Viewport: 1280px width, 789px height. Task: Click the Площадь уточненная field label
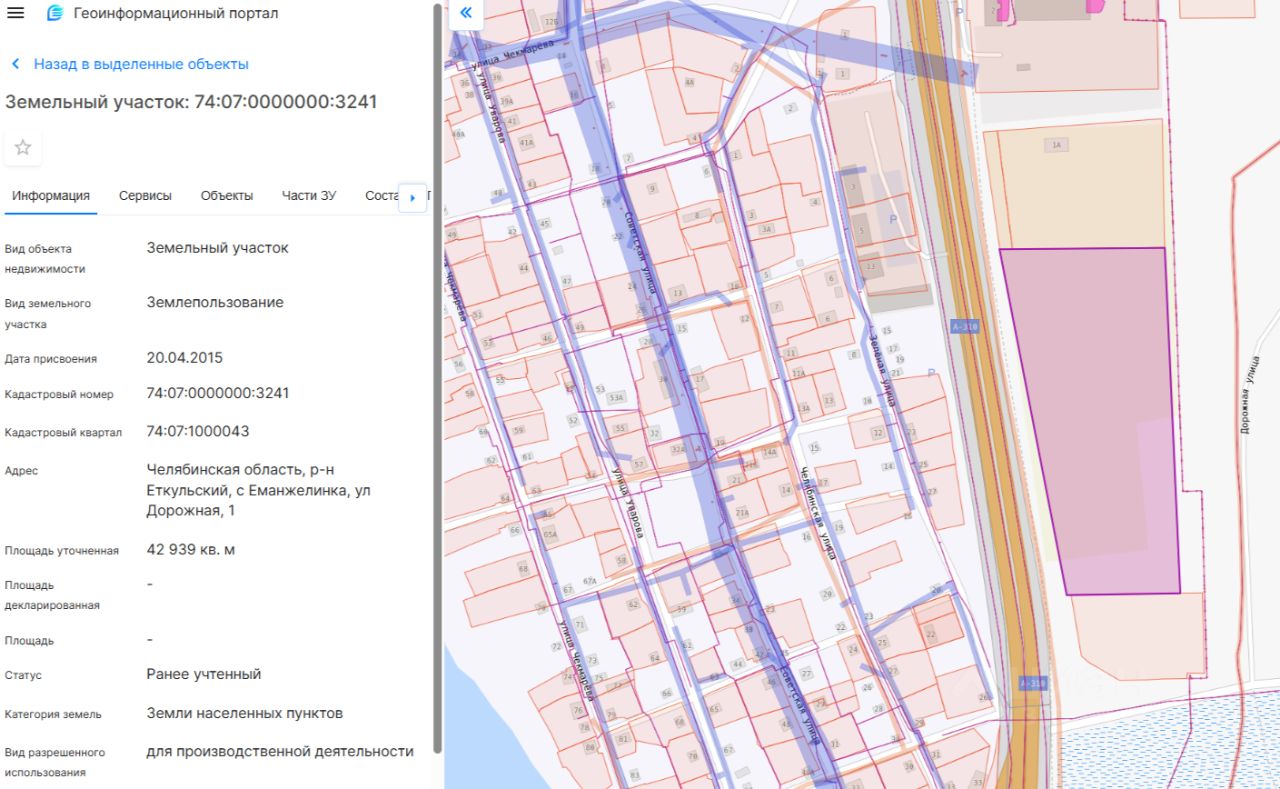62,551
